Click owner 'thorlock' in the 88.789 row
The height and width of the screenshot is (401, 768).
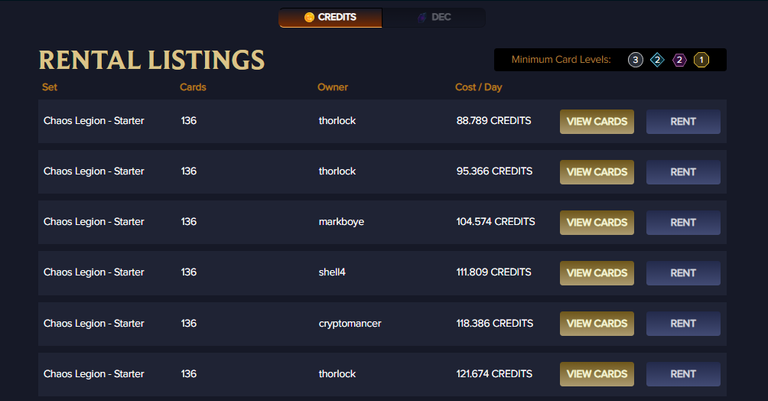(x=337, y=120)
